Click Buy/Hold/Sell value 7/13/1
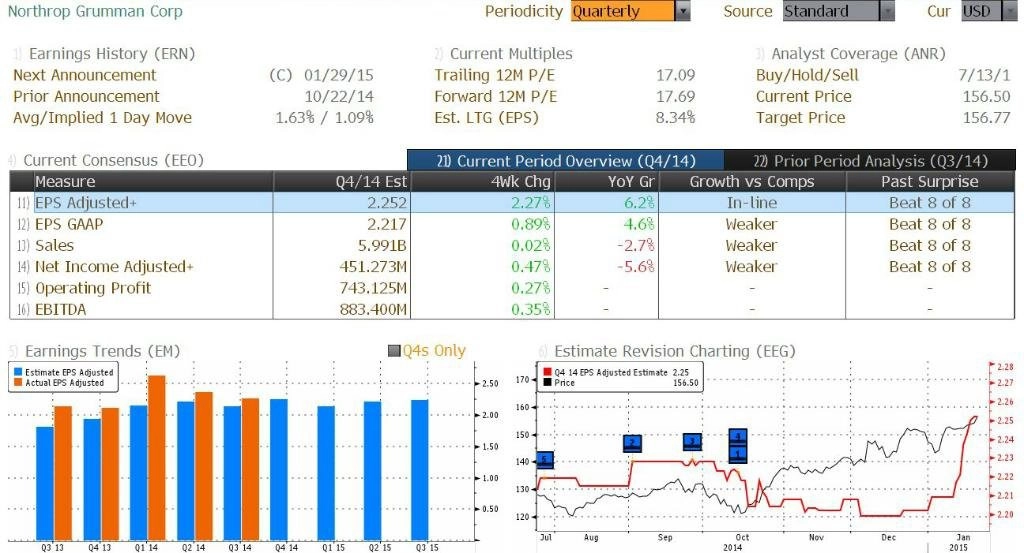Screen dimensions: 1024x553 [984, 75]
